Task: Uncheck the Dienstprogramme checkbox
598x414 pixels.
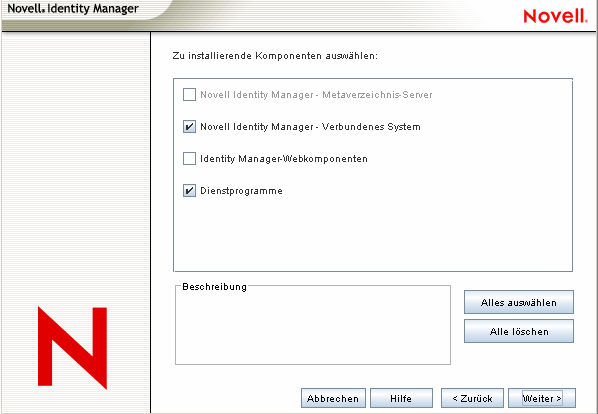Action: (189, 190)
